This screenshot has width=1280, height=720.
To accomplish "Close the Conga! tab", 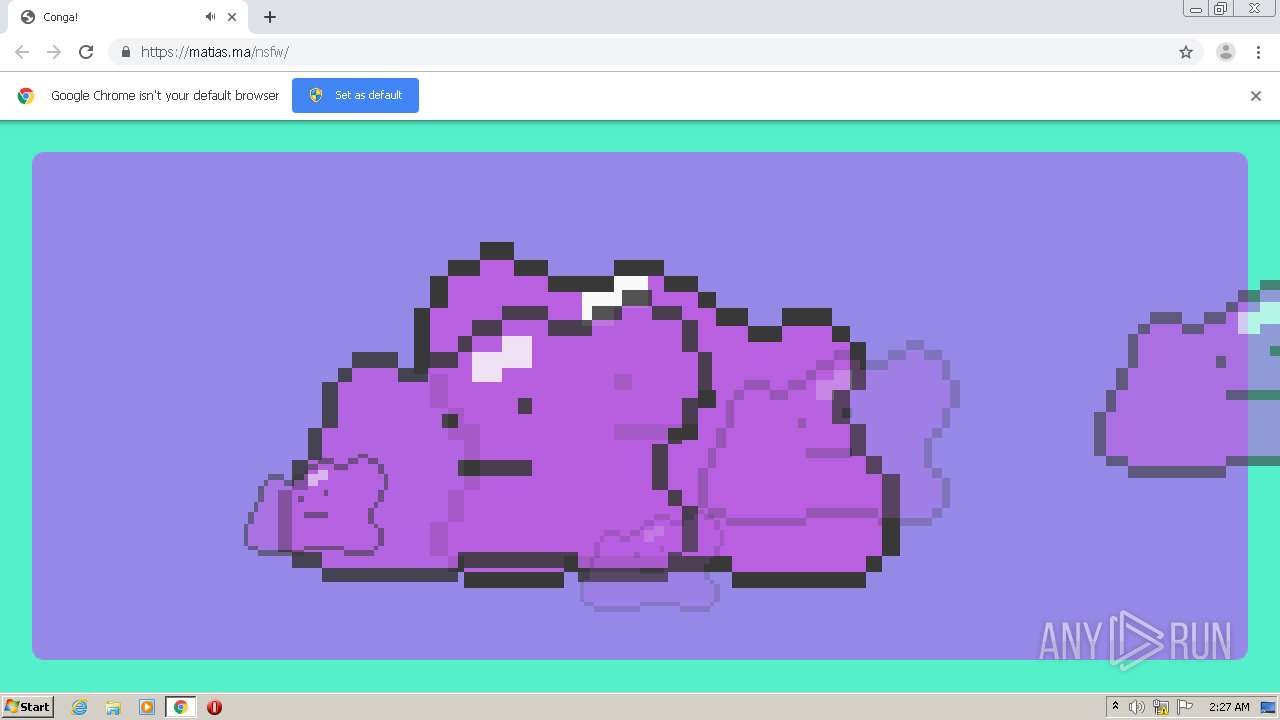I will pos(232,17).
